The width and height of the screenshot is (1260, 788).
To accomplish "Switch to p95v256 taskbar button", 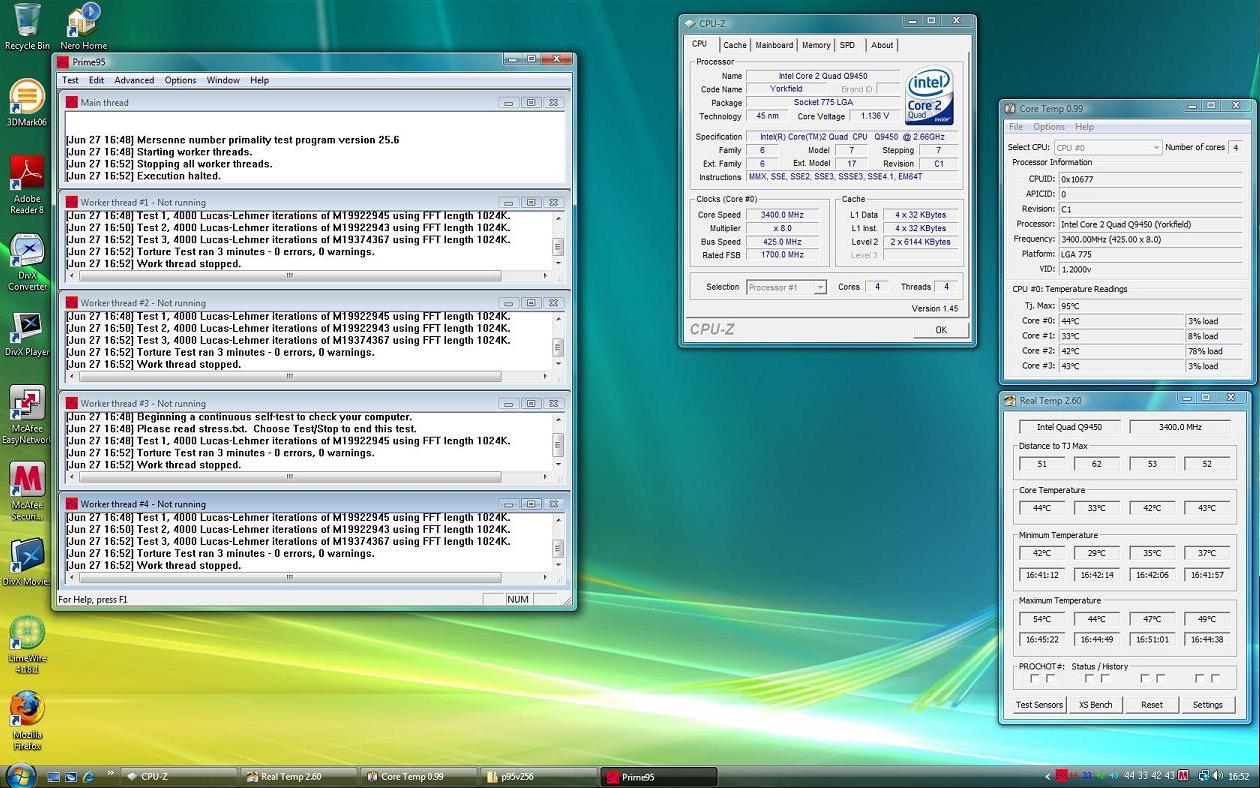I will tap(537, 776).
